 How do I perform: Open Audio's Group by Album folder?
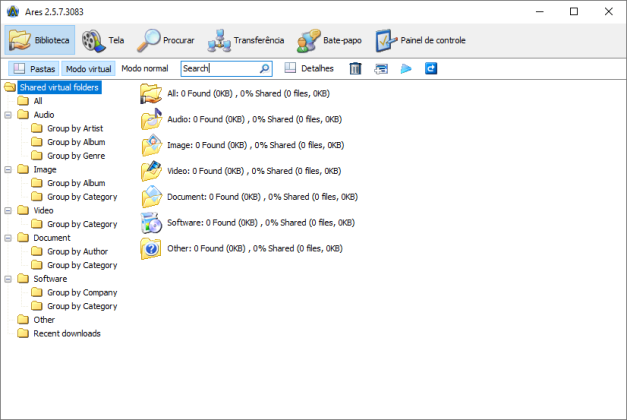76,142
